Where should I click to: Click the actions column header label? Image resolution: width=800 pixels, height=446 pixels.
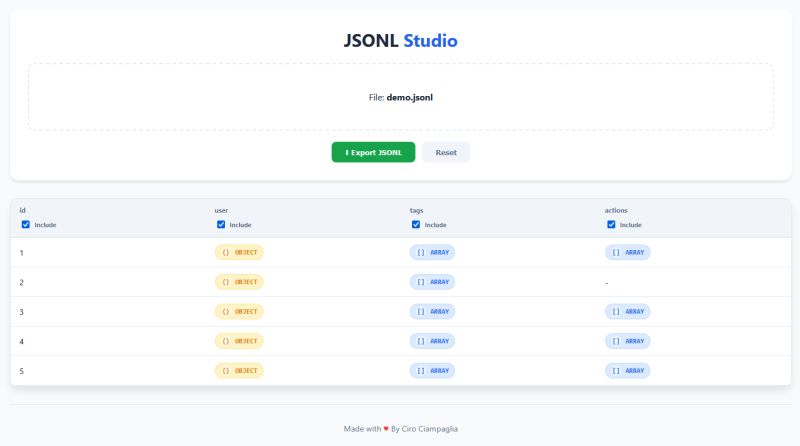pos(616,210)
